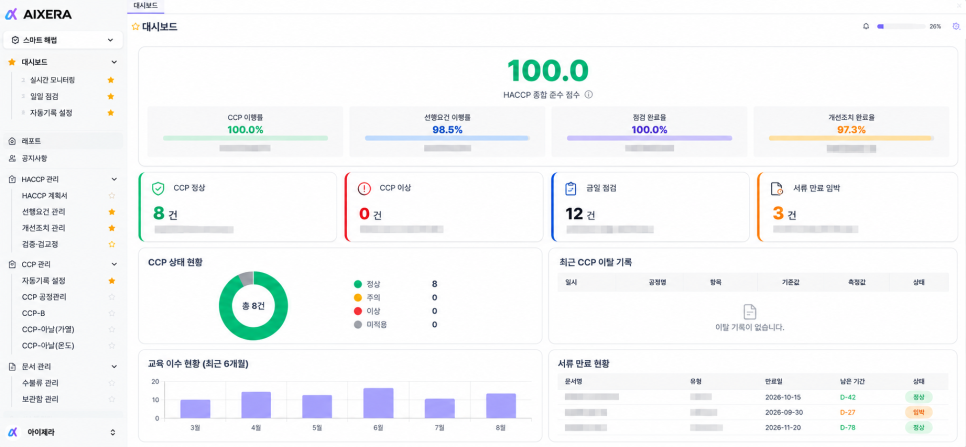966x447 pixels.
Task: Click the 26% progress bar at top right
Action: [x=901, y=27]
